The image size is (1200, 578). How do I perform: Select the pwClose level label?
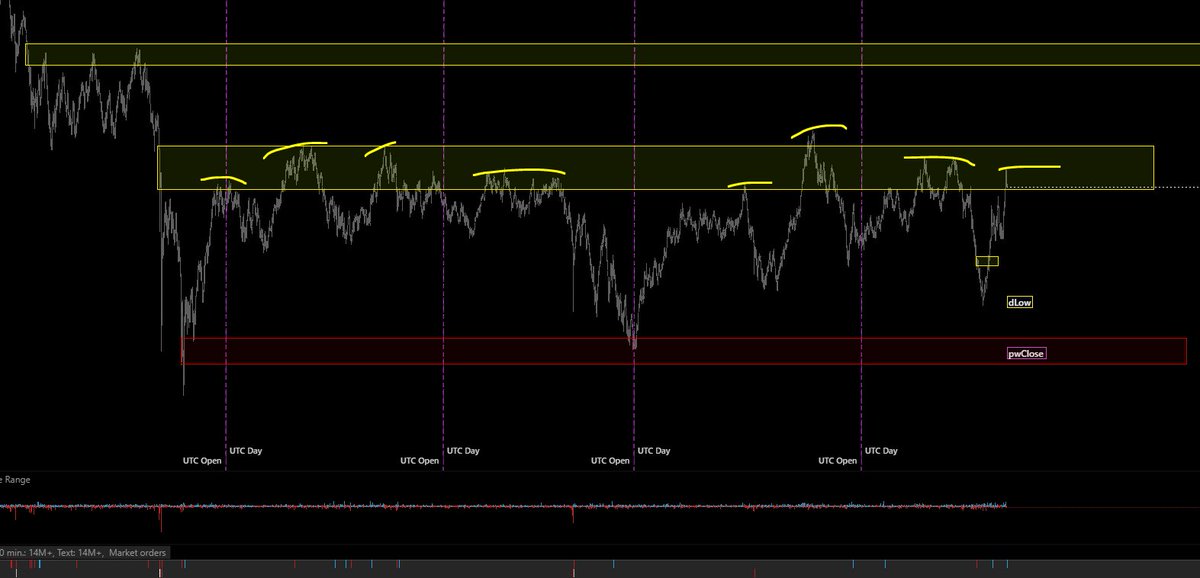(x=1027, y=353)
